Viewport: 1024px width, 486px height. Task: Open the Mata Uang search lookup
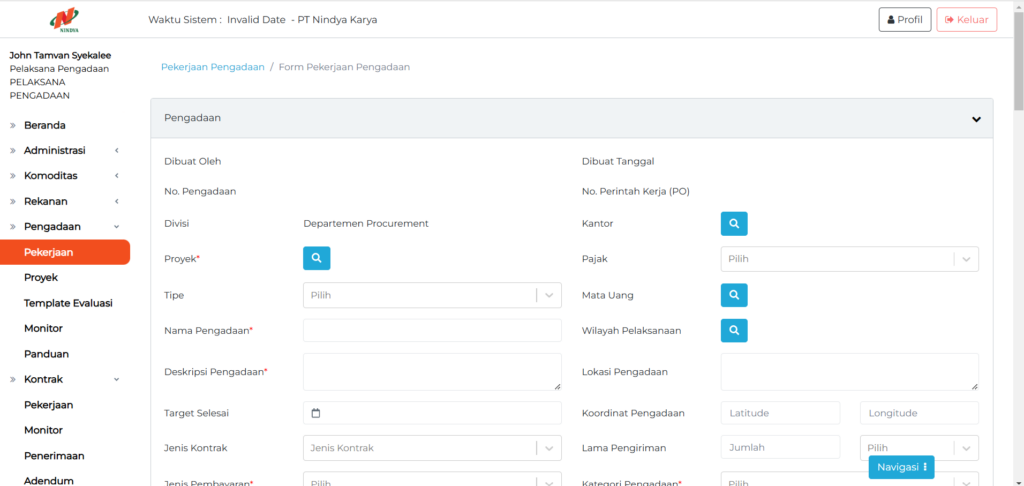point(734,295)
